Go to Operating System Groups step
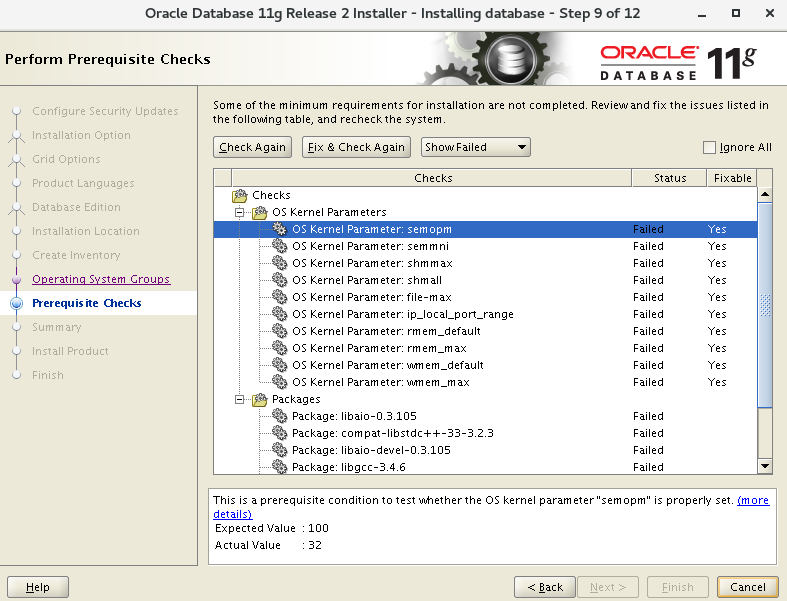 click(x=101, y=279)
